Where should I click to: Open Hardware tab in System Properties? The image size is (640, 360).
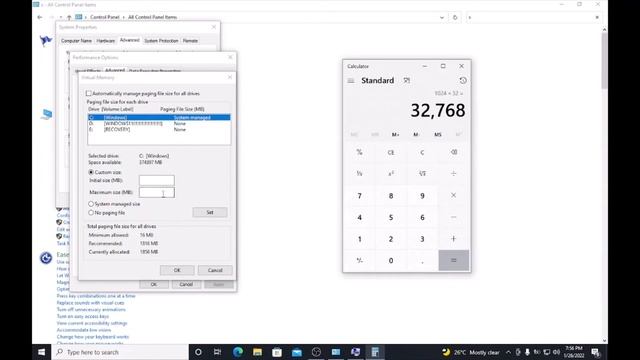coord(106,41)
